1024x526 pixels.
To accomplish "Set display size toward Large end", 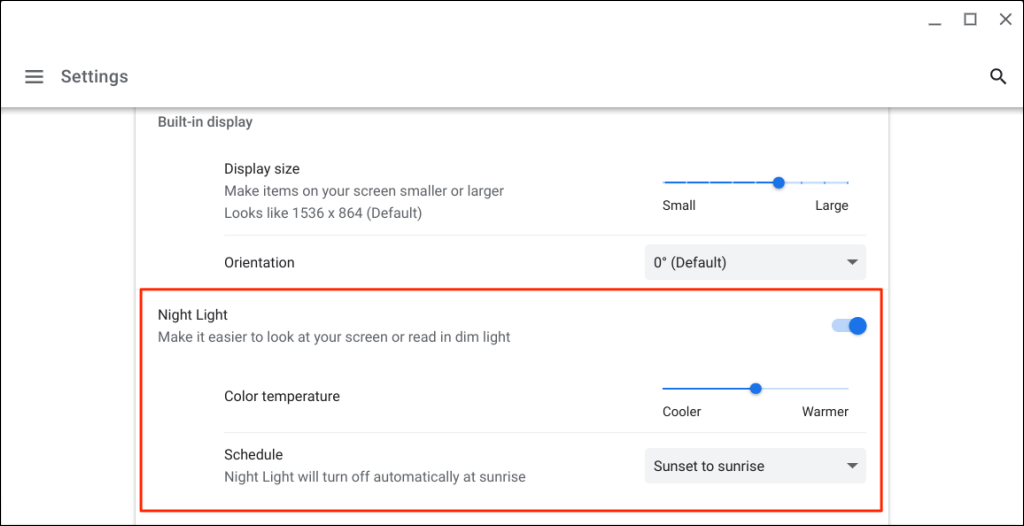I will (x=846, y=183).
